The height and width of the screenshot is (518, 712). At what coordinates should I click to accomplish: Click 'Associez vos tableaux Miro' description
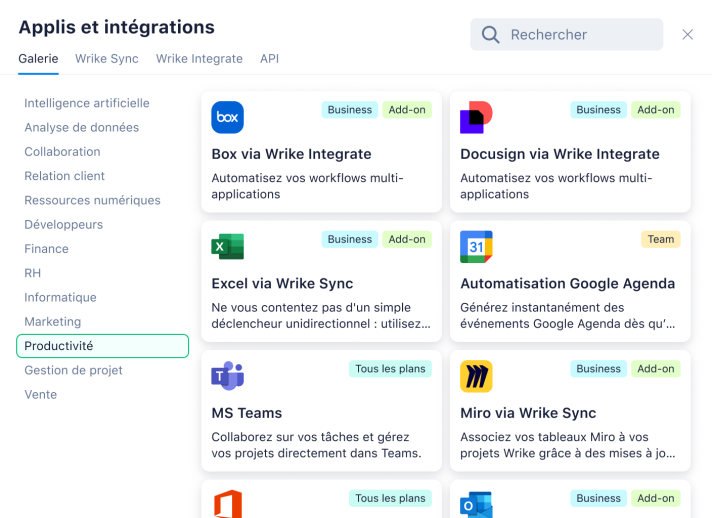(568, 445)
